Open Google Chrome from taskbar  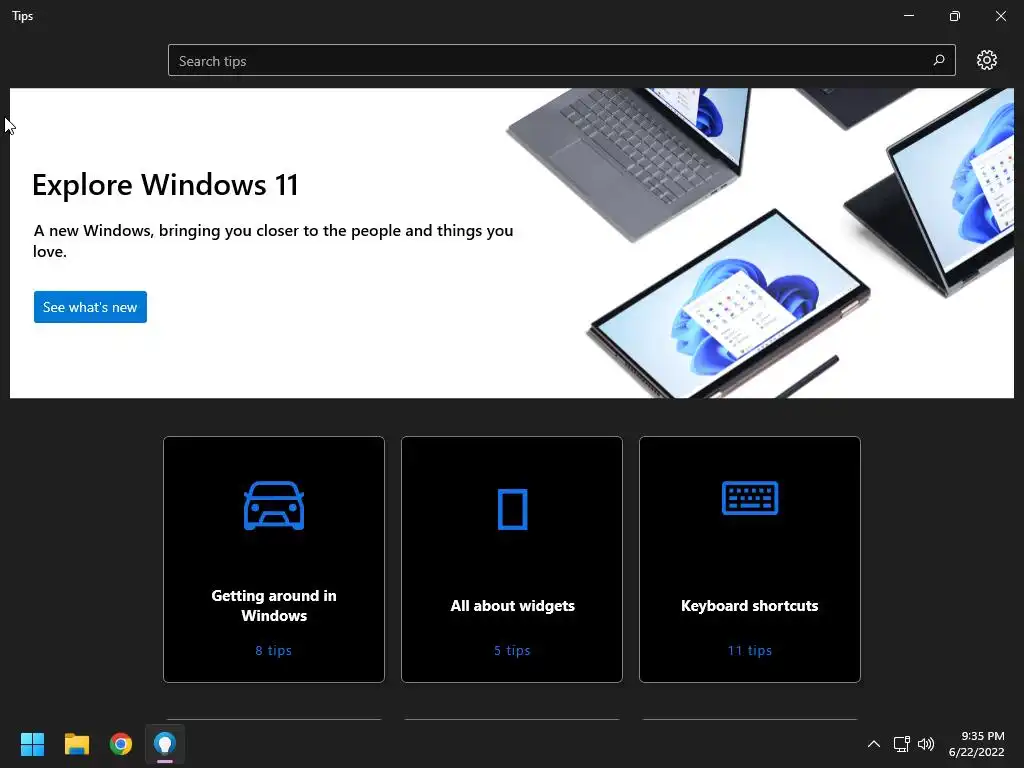click(121, 744)
